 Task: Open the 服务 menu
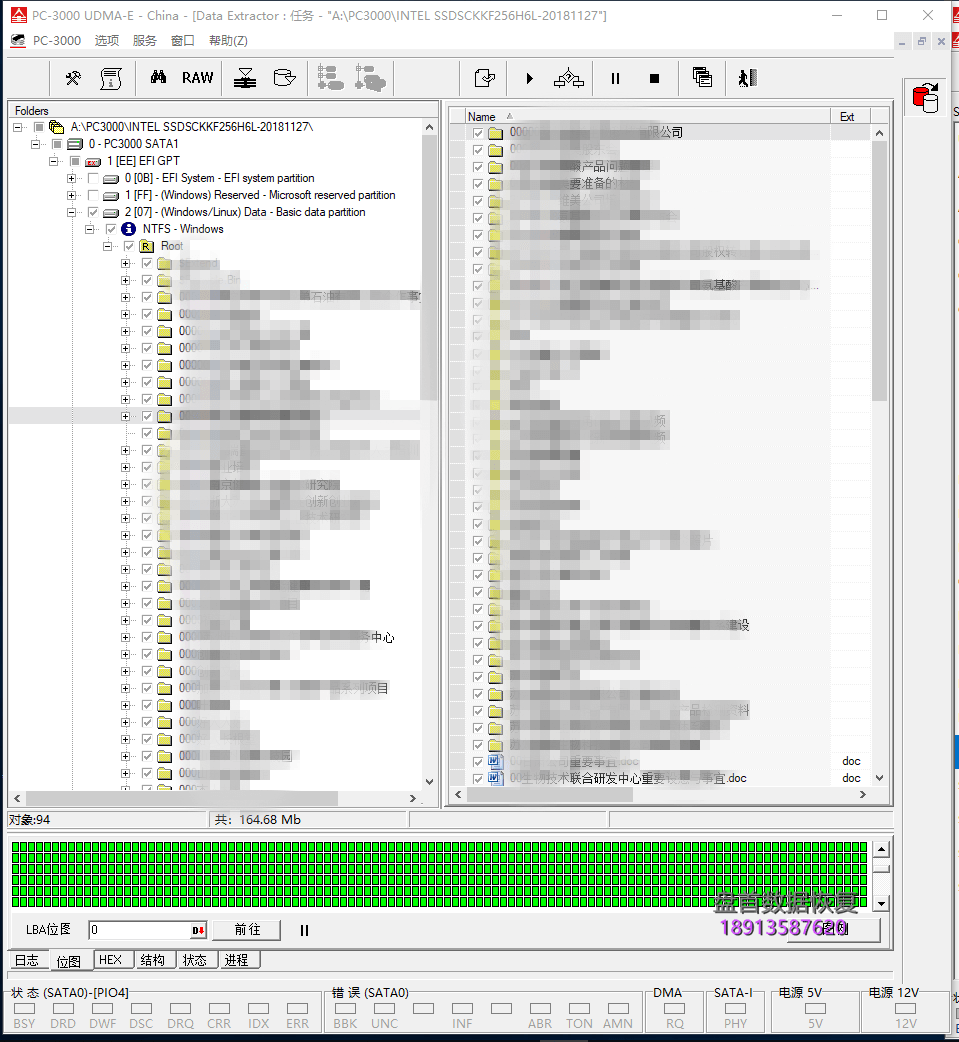[x=144, y=41]
